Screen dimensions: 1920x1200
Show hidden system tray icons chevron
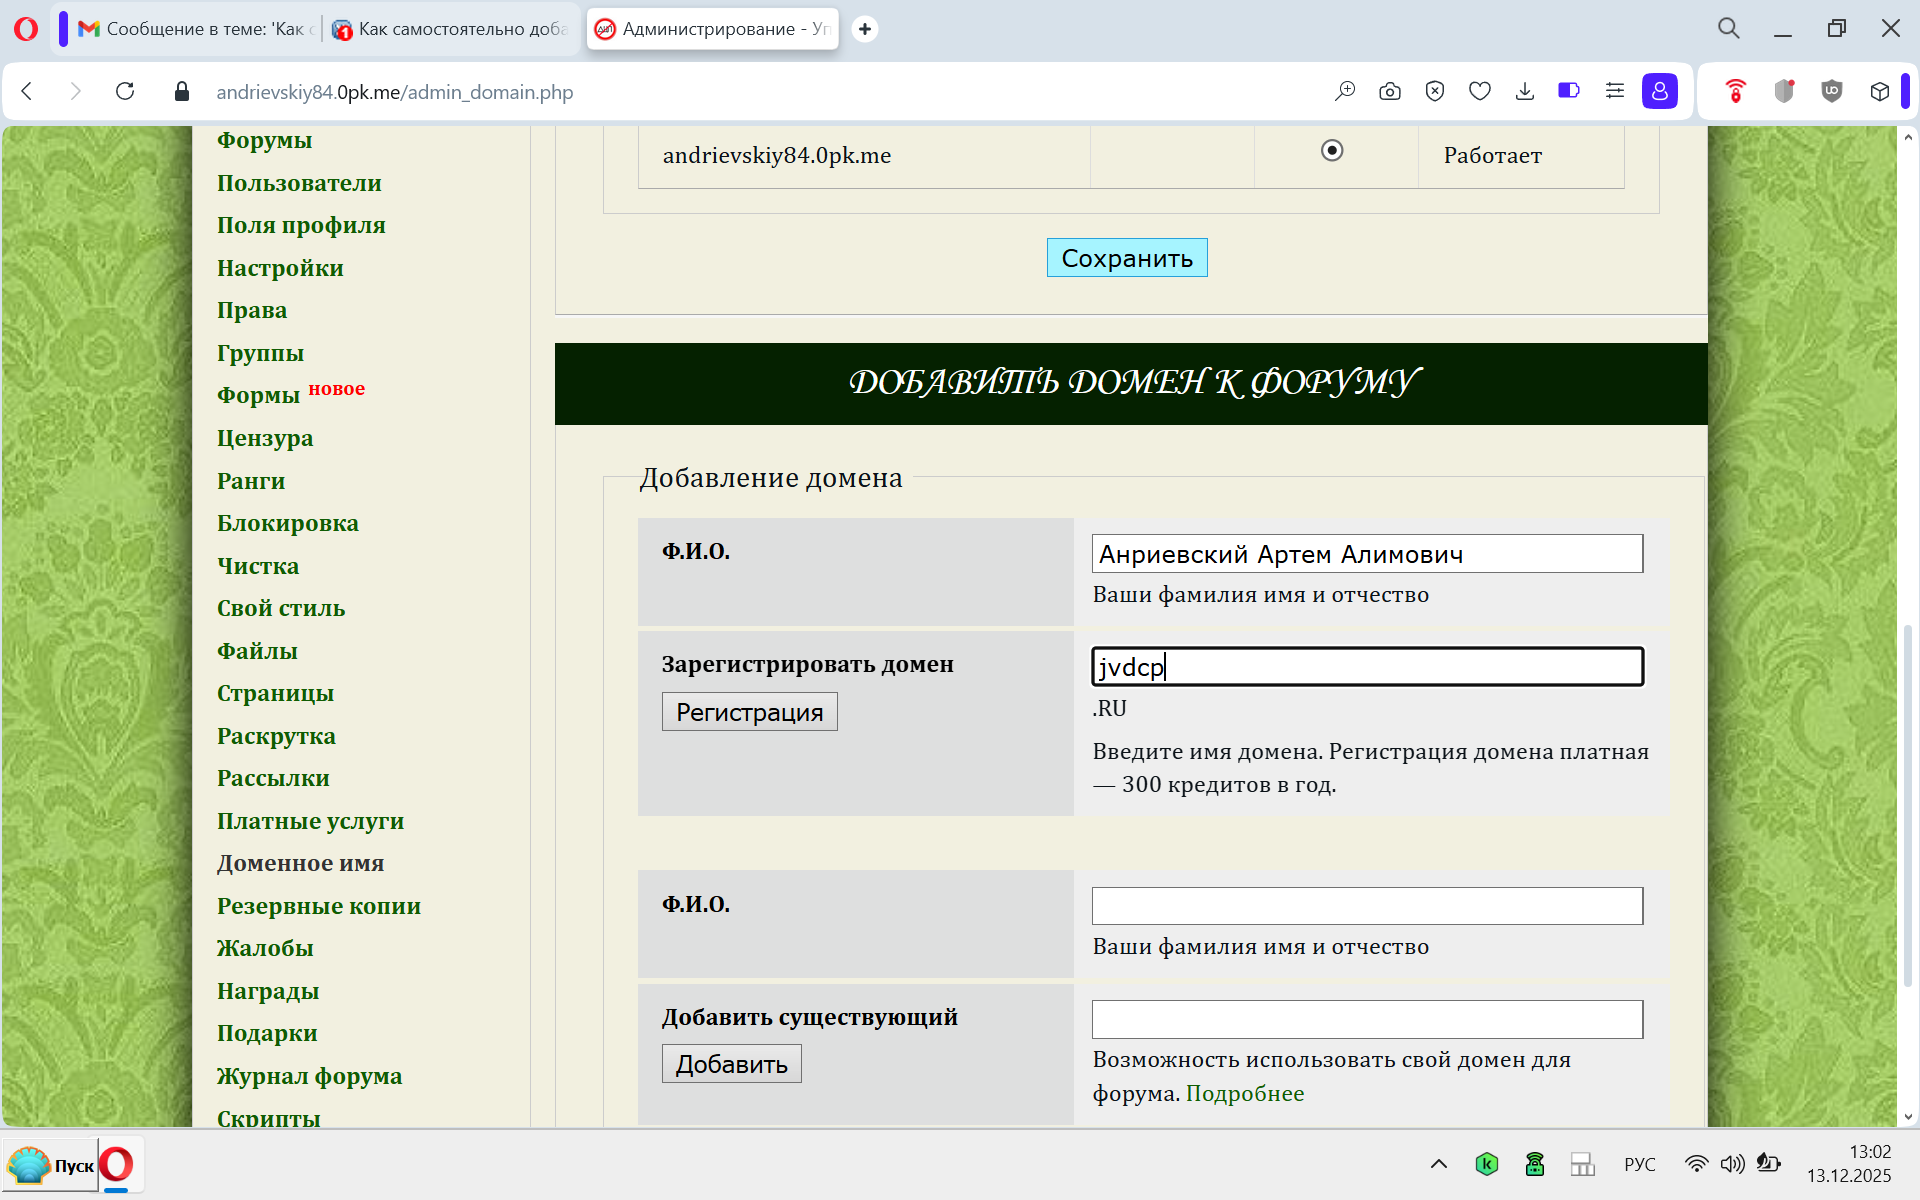pyautogui.click(x=1438, y=1164)
